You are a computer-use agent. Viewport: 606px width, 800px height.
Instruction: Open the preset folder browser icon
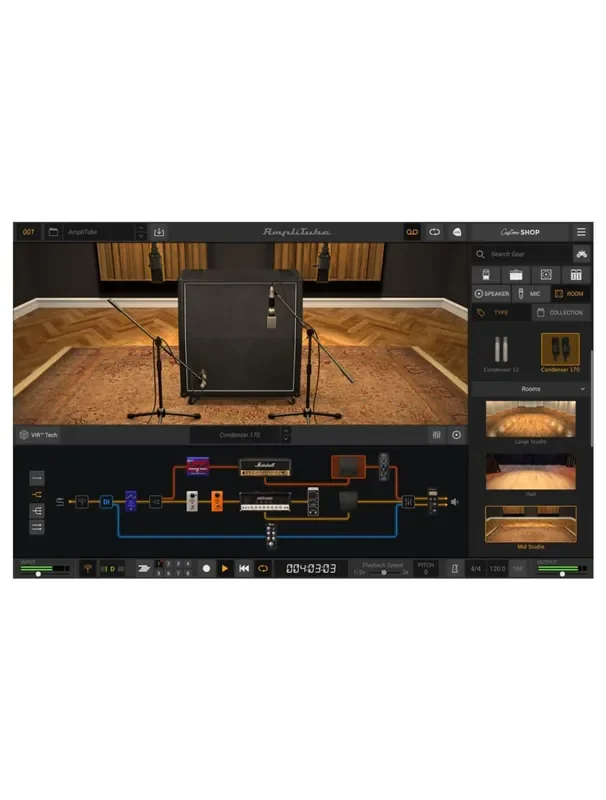tap(53, 232)
